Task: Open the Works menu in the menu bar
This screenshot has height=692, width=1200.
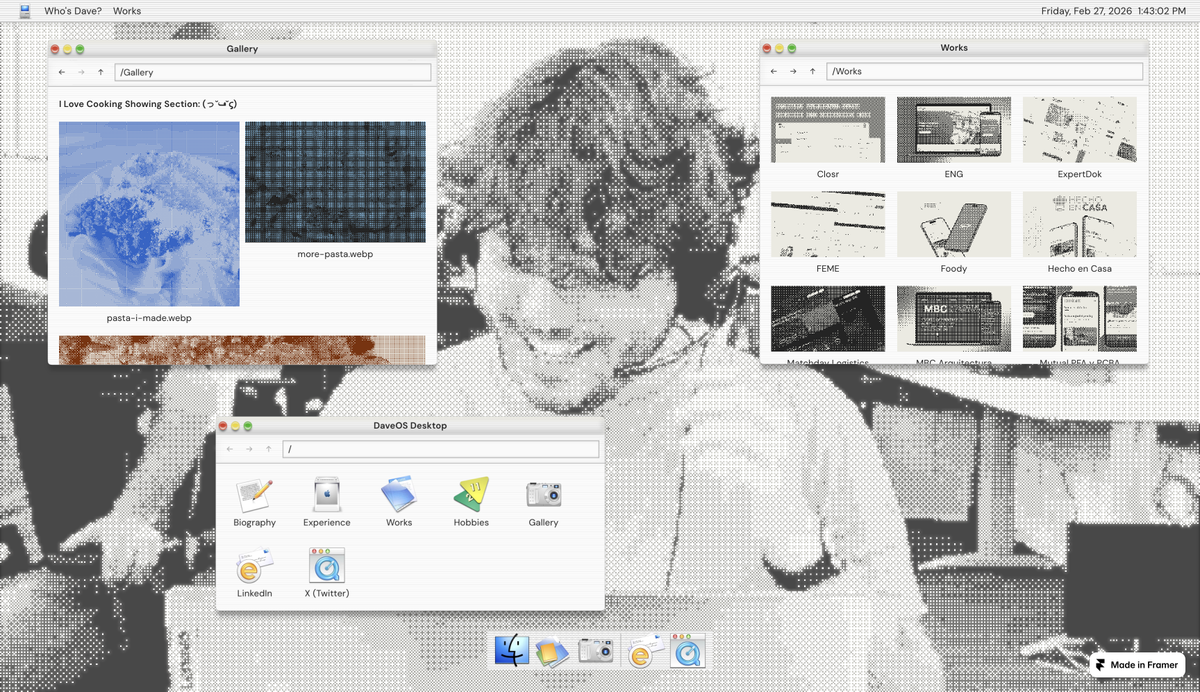Action: point(127,11)
